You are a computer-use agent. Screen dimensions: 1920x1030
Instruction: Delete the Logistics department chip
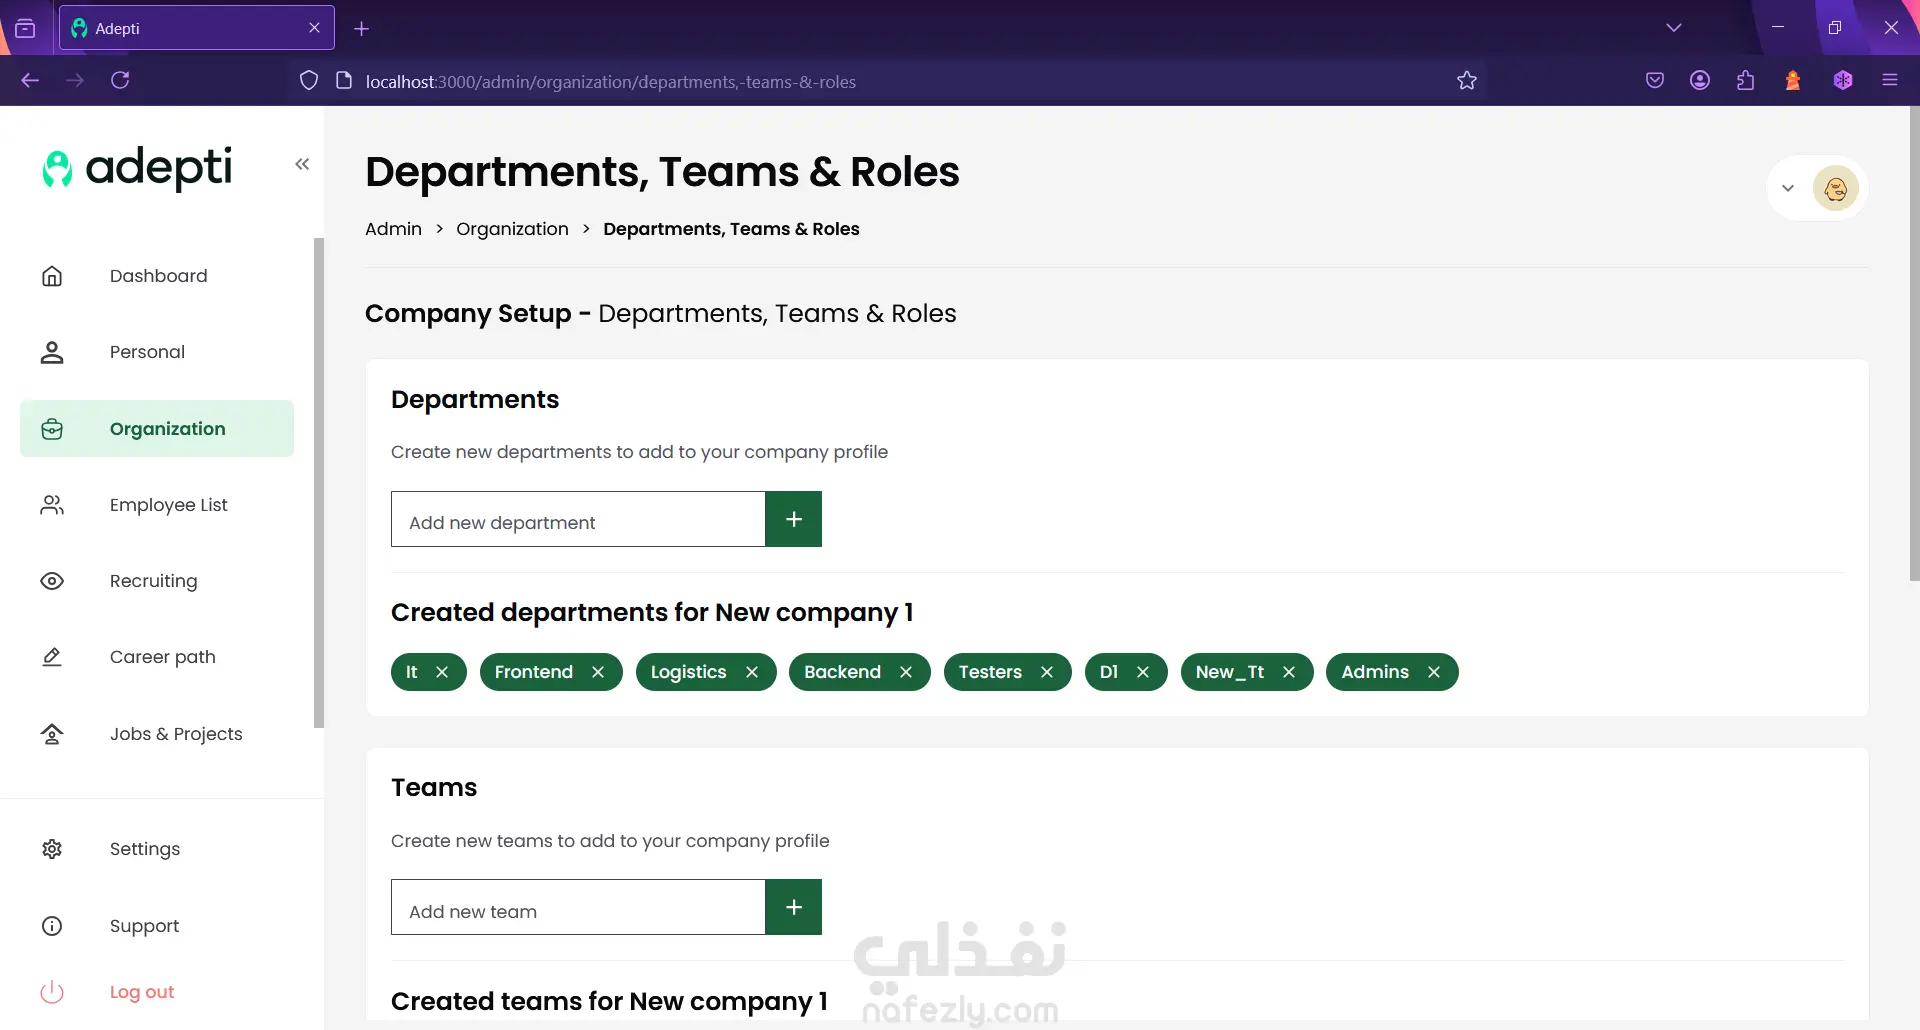[x=752, y=672]
